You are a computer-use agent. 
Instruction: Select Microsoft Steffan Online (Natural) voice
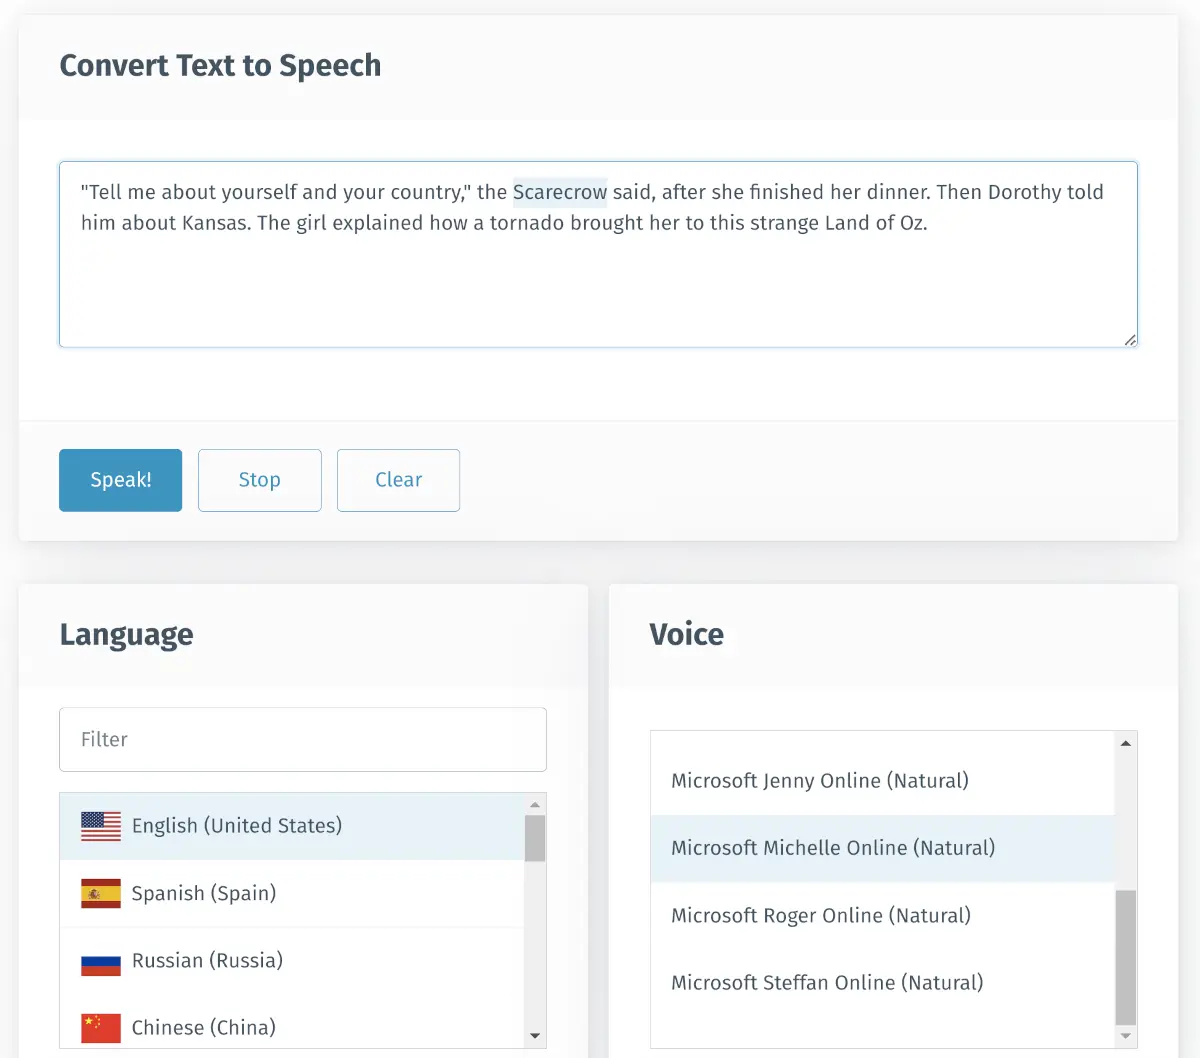(x=882, y=983)
